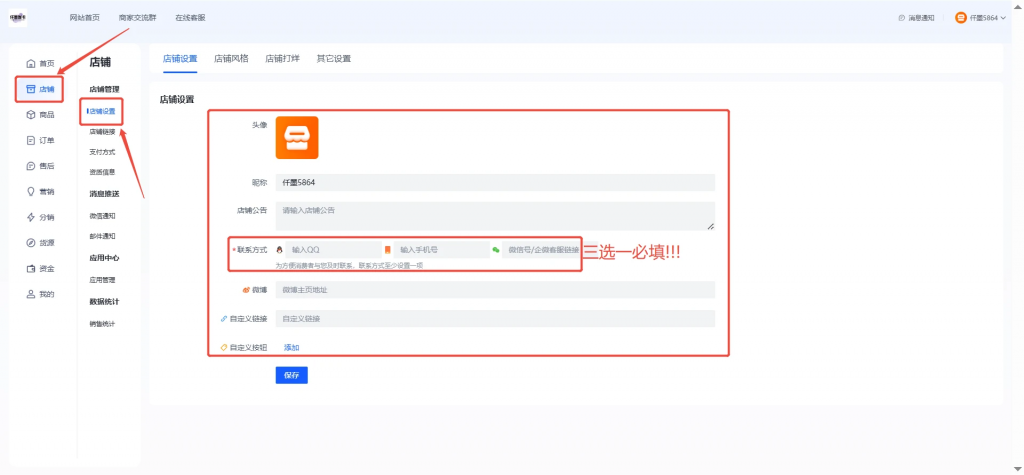1024x475 pixels.
Task: Focus the 自定义链接 input field
Action: [495, 319]
